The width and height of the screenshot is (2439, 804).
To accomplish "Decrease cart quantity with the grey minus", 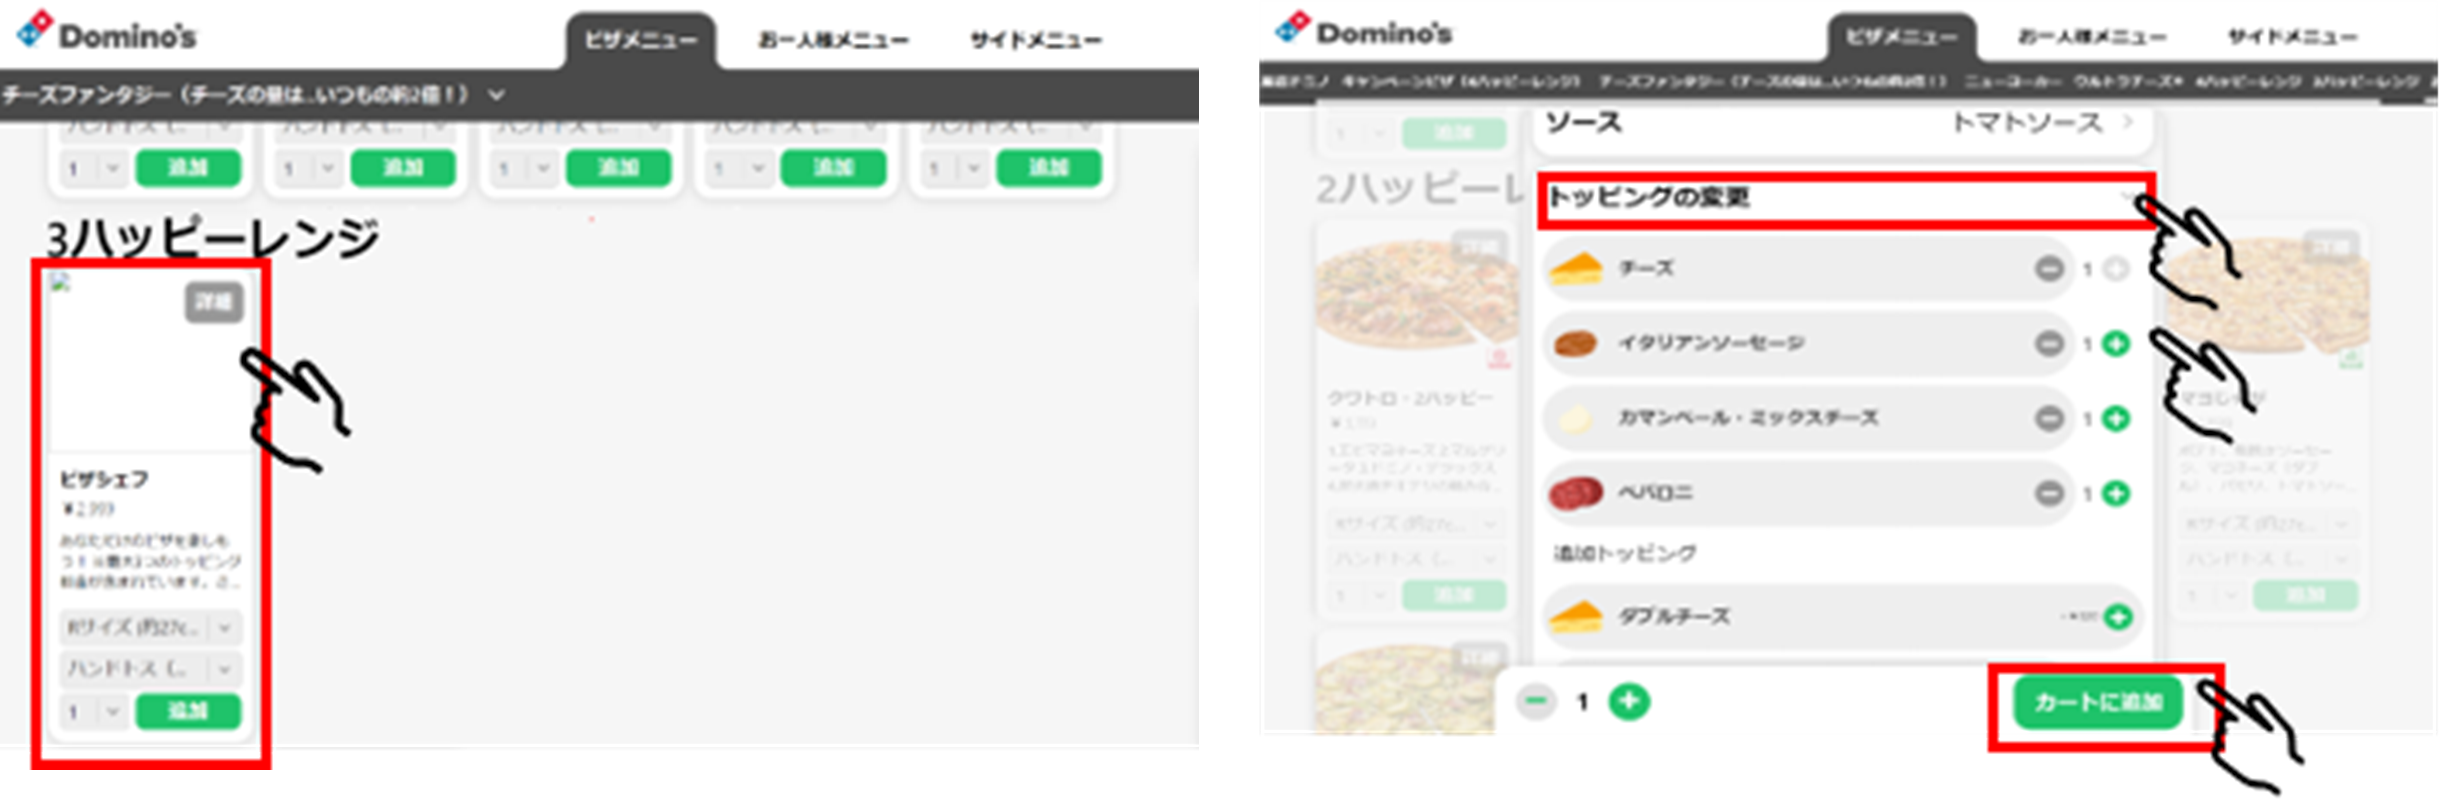I will (1536, 701).
